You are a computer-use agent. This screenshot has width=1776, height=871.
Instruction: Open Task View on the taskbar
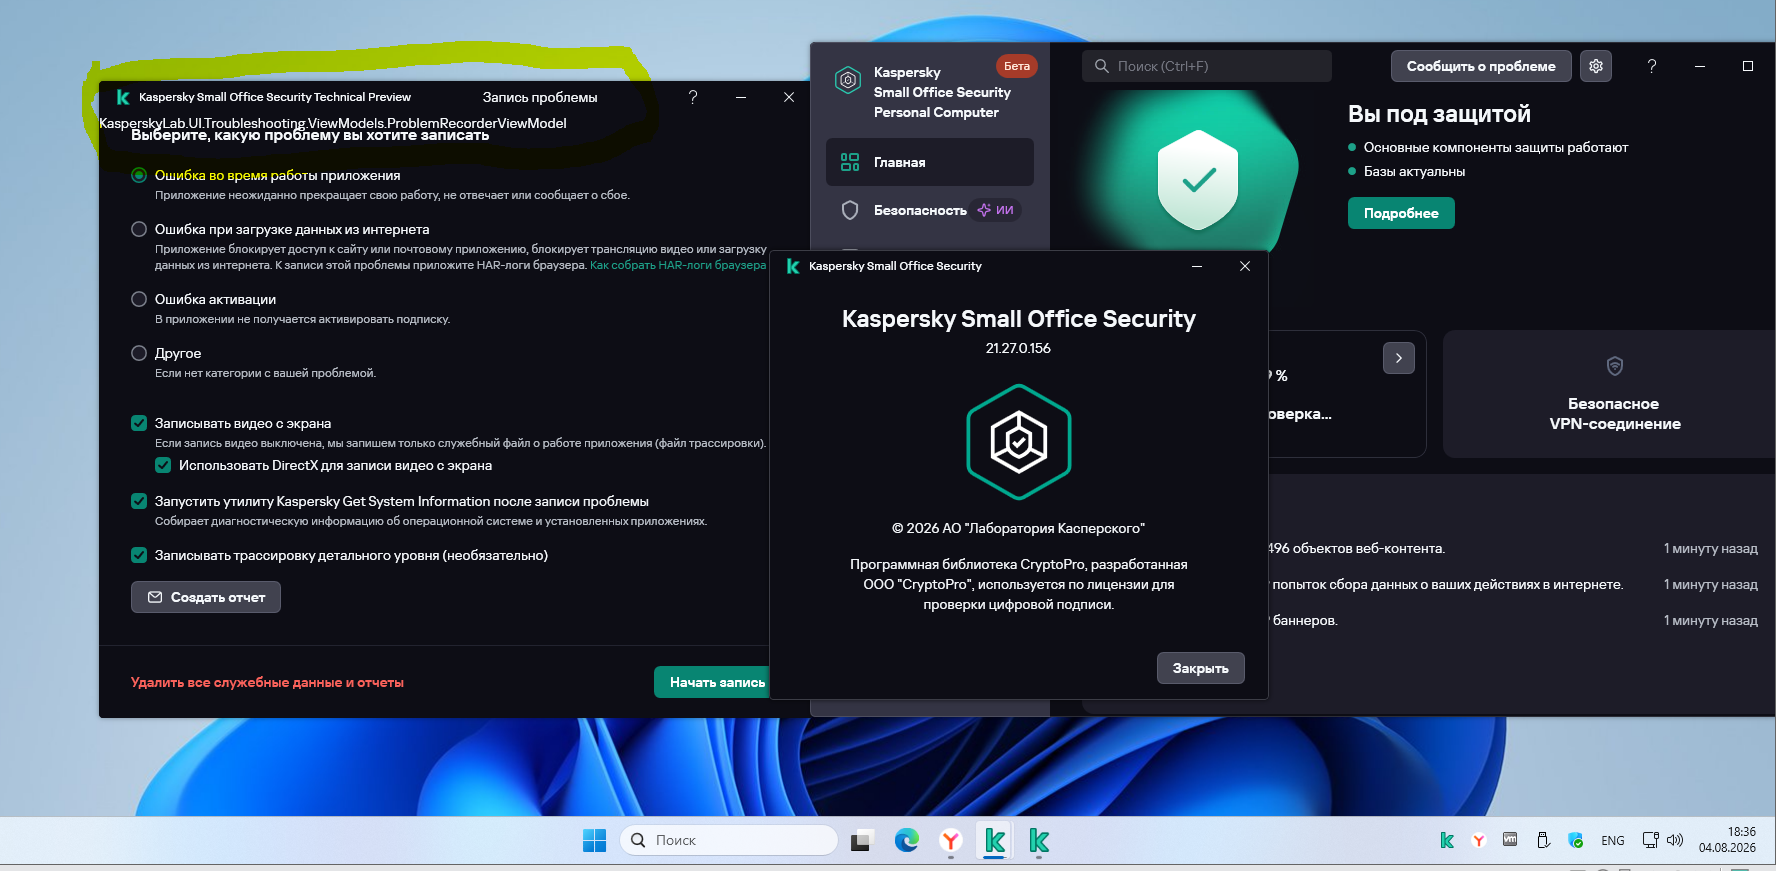pyautogui.click(x=861, y=841)
